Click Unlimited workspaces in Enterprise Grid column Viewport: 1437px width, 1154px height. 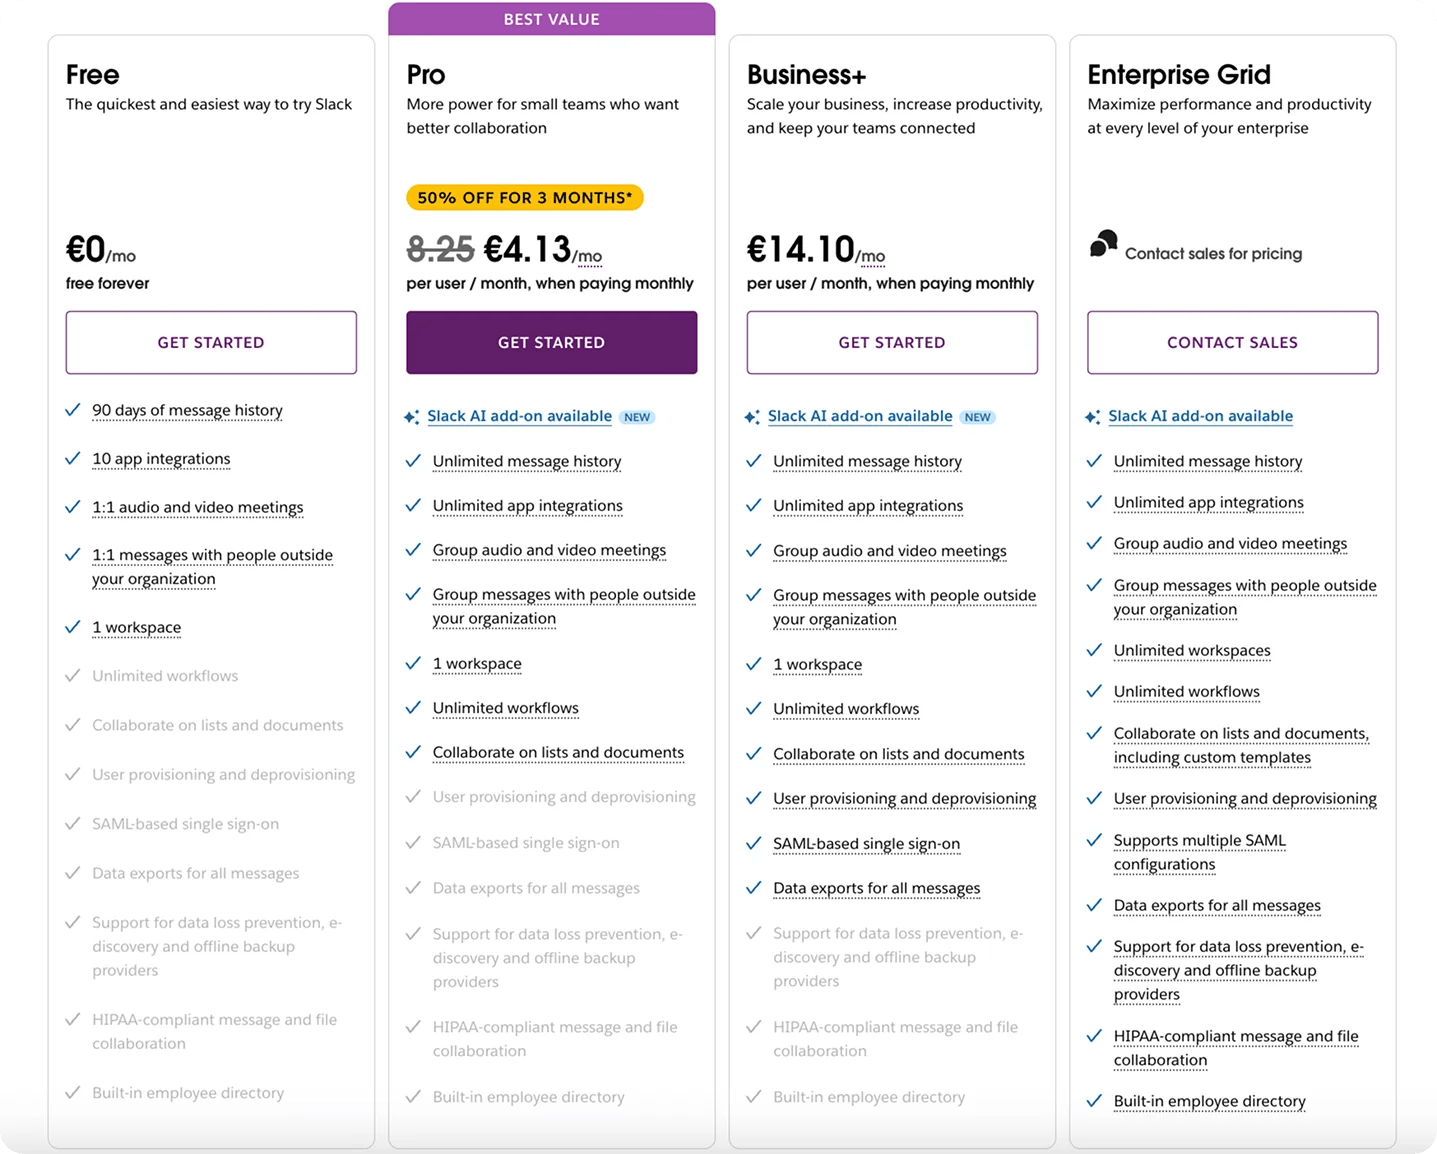click(x=1192, y=651)
